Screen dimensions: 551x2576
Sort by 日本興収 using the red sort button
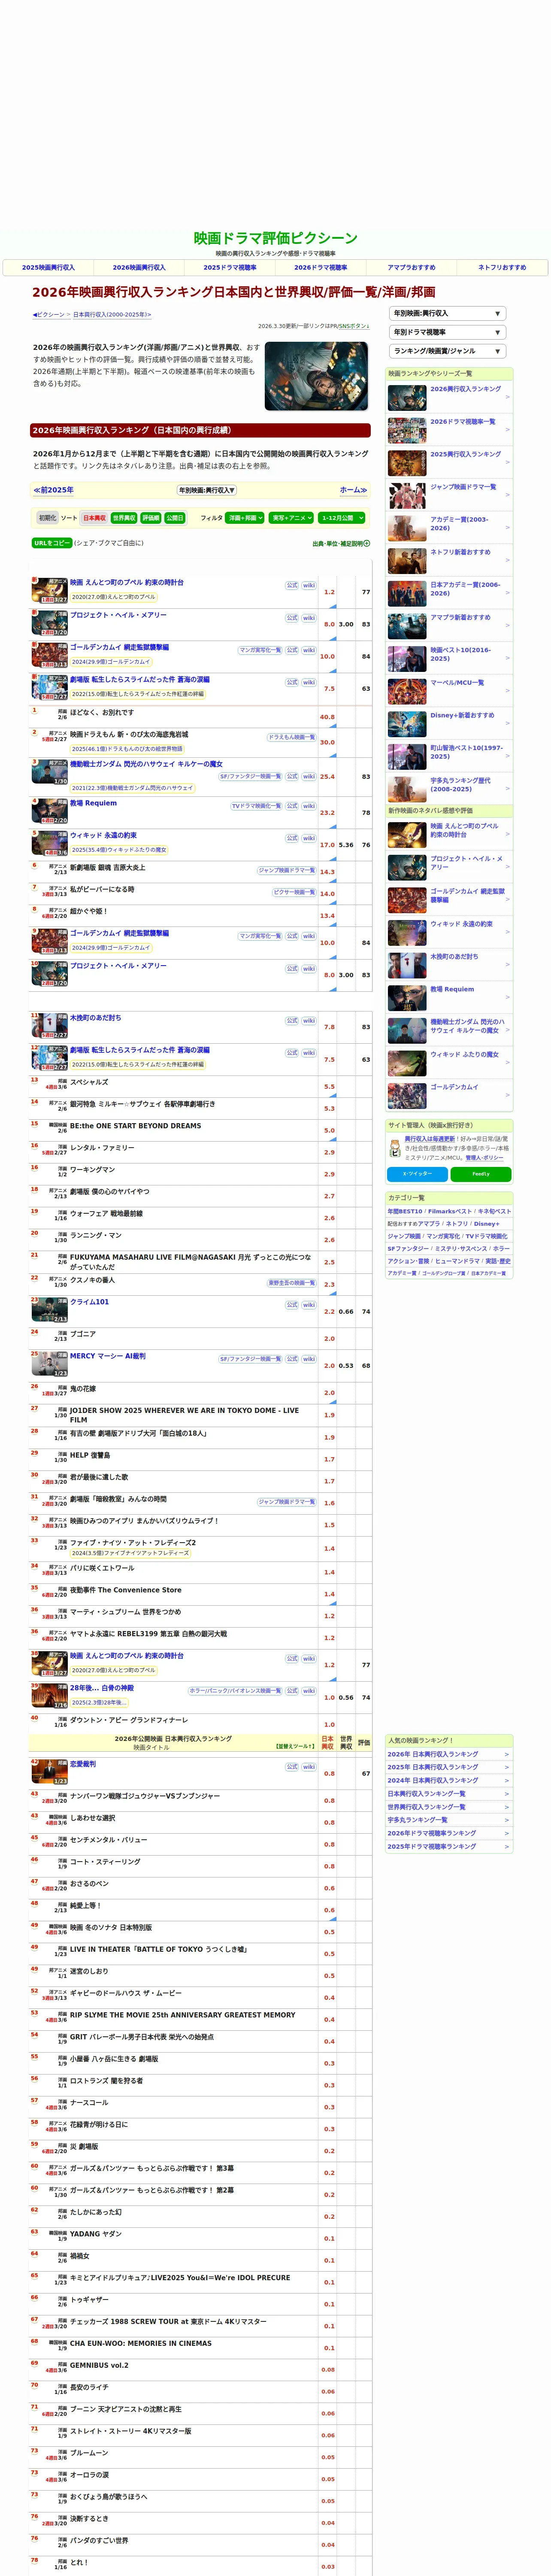tap(94, 518)
